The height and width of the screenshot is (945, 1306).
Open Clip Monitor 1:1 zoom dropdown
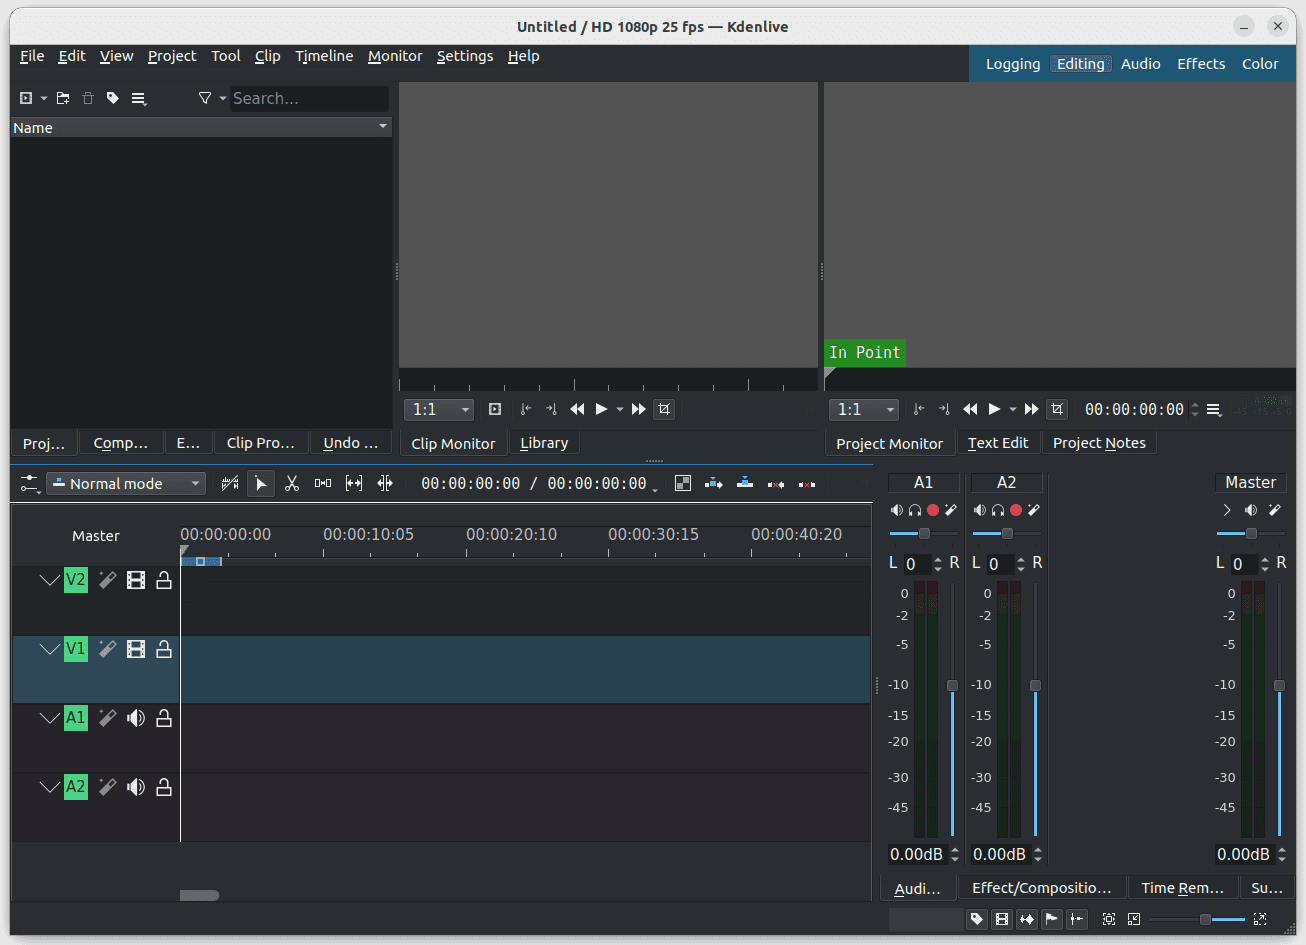click(438, 410)
